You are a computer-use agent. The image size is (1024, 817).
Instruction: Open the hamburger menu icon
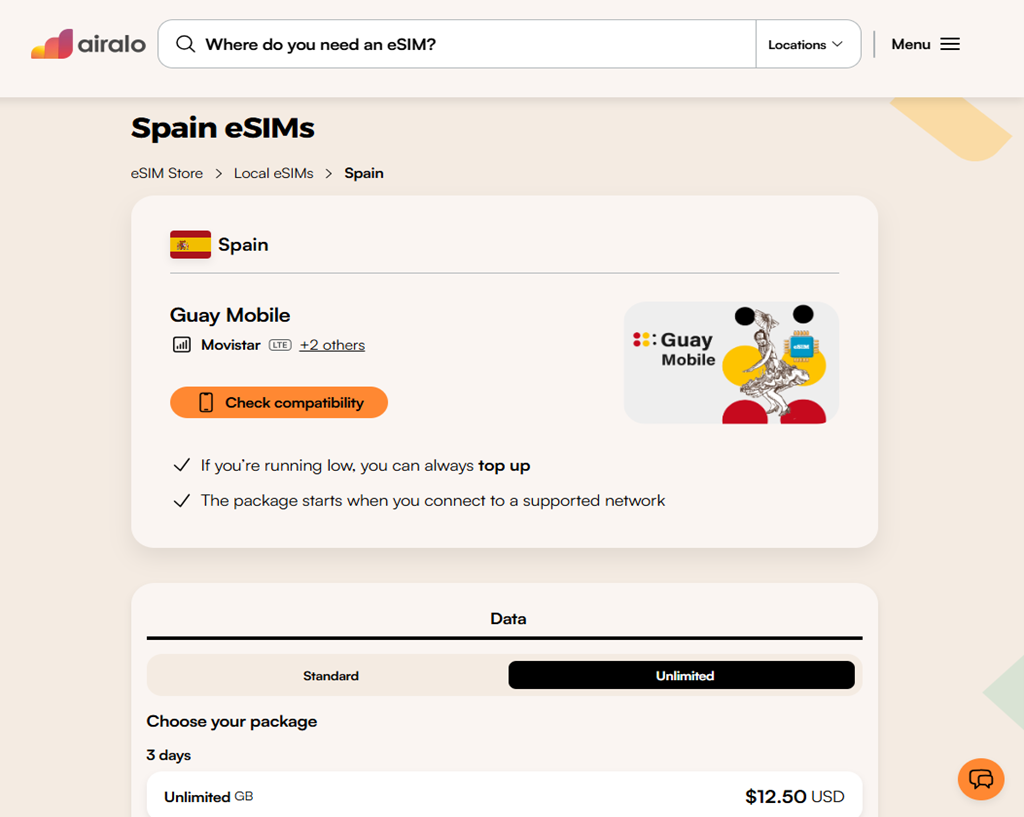coord(950,44)
